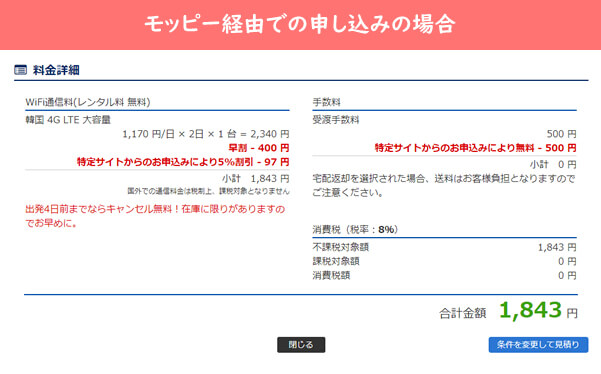Click the WiFi通信料(レンタル料 無料) heading

pyautogui.click(x=88, y=102)
